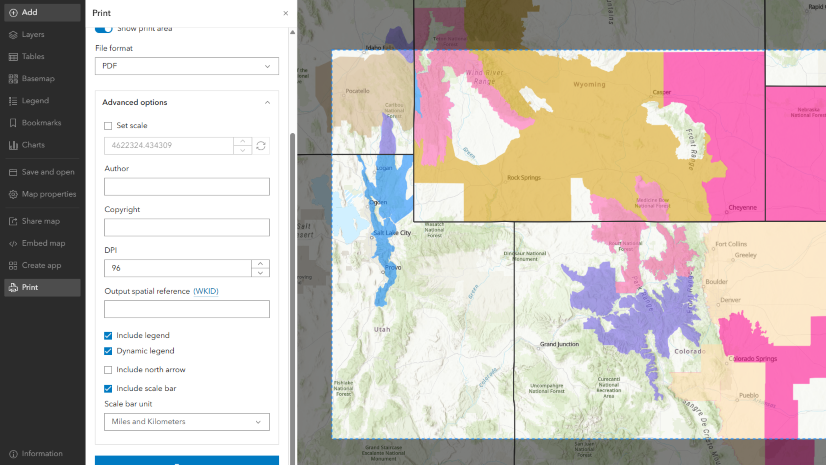
Task: Click the Save and open folder icon
Action: [13, 172]
